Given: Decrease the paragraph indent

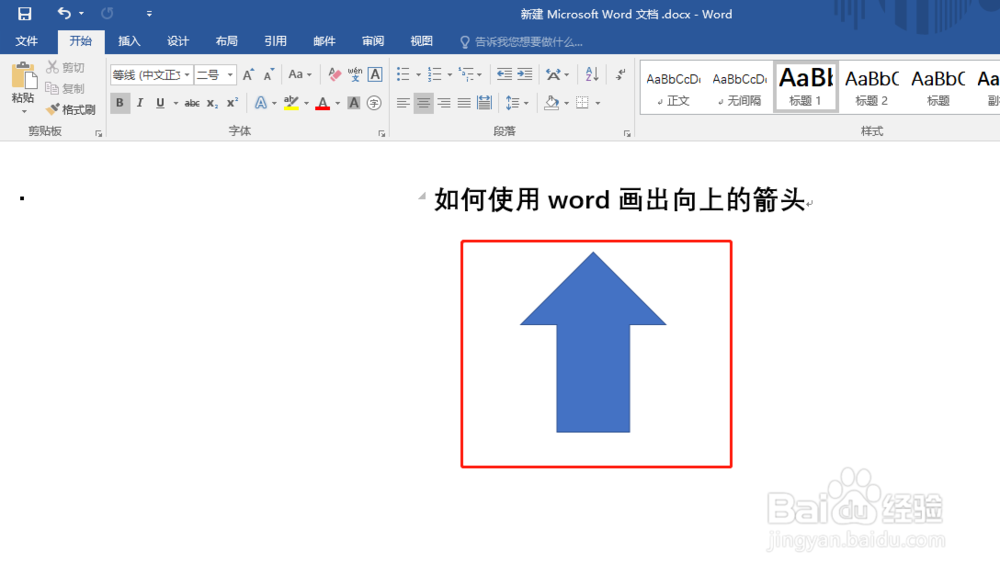Looking at the screenshot, I should 504,75.
